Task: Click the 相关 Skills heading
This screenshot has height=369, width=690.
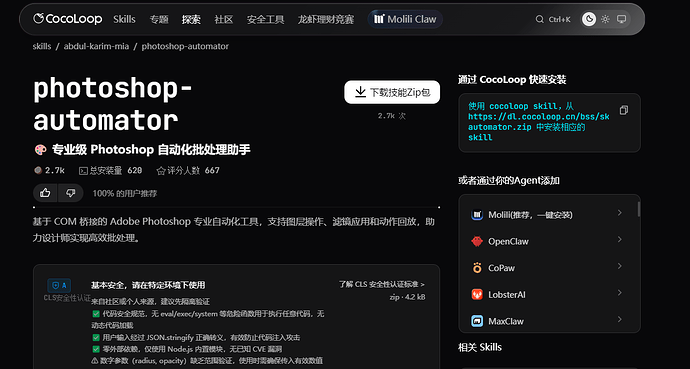Action: [480, 347]
